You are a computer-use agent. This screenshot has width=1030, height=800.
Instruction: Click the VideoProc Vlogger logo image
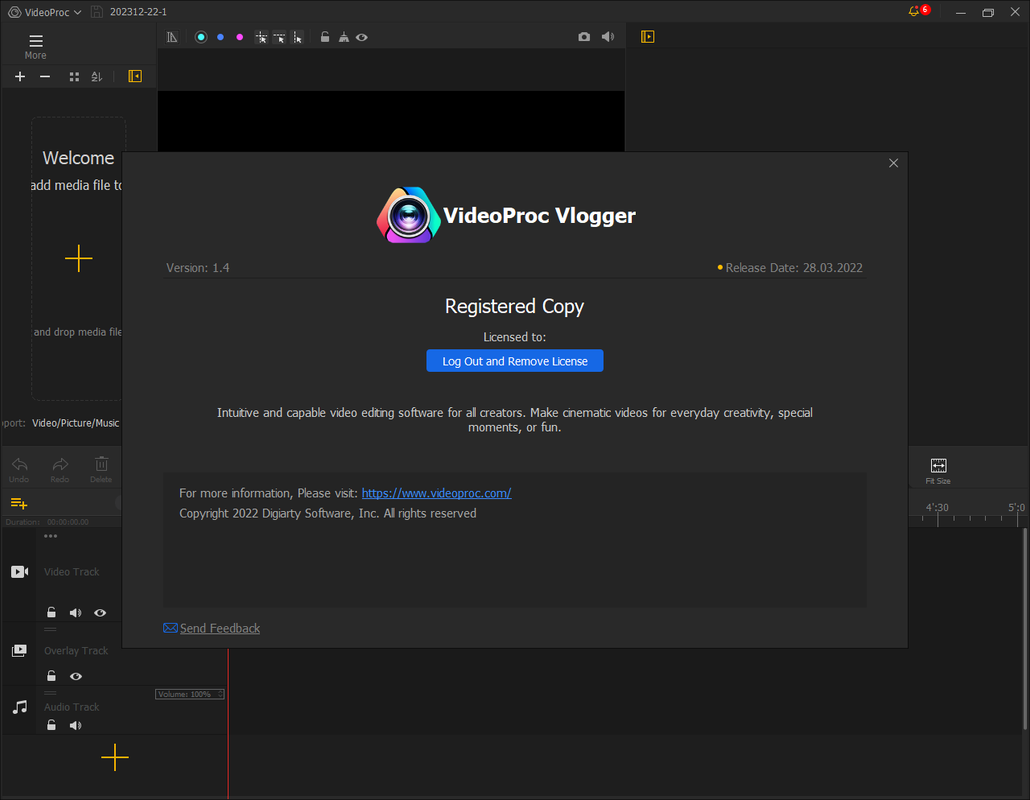(x=409, y=215)
